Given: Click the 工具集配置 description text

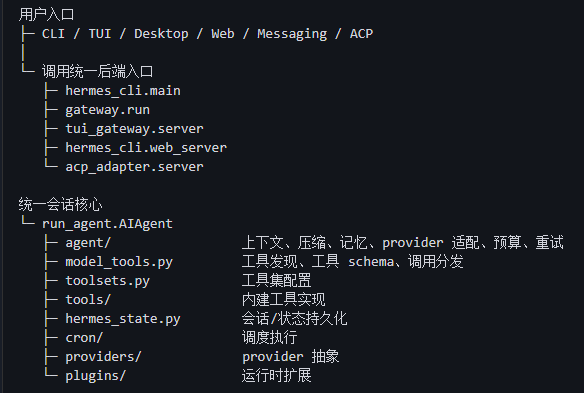Looking at the screenshot, I should [276, 281].
